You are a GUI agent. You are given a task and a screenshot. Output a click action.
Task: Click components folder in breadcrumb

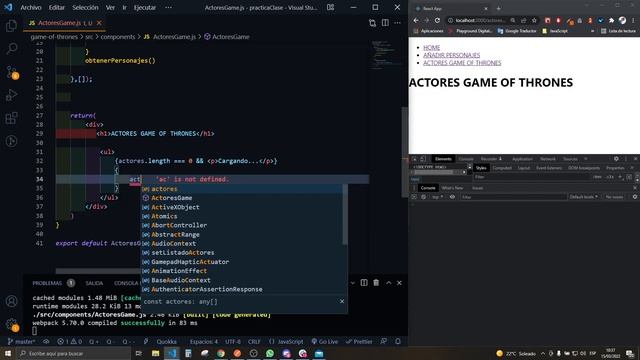(118, 37)
